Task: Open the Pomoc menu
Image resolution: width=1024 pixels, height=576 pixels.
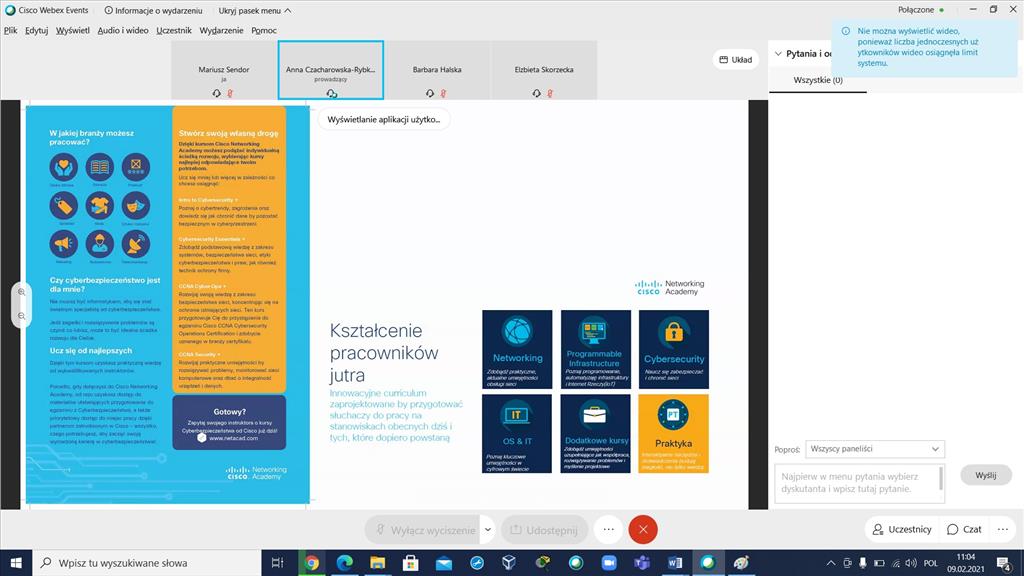Action: tap(264, 30)
